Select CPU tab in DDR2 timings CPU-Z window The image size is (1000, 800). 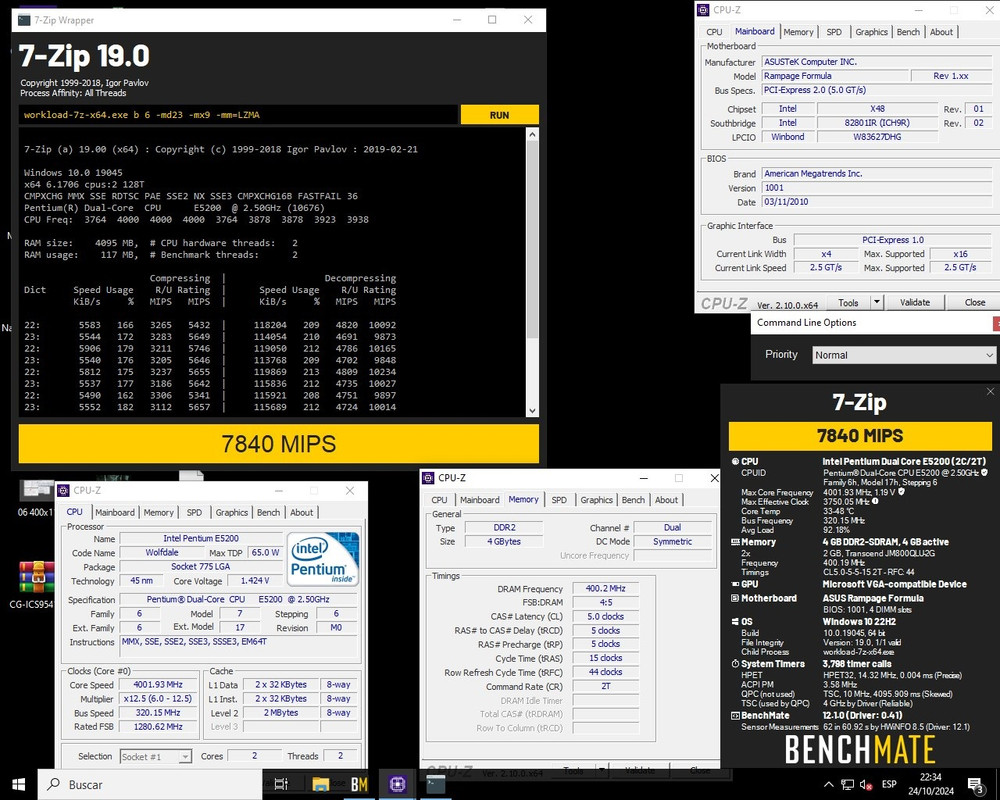click(439, 500)
